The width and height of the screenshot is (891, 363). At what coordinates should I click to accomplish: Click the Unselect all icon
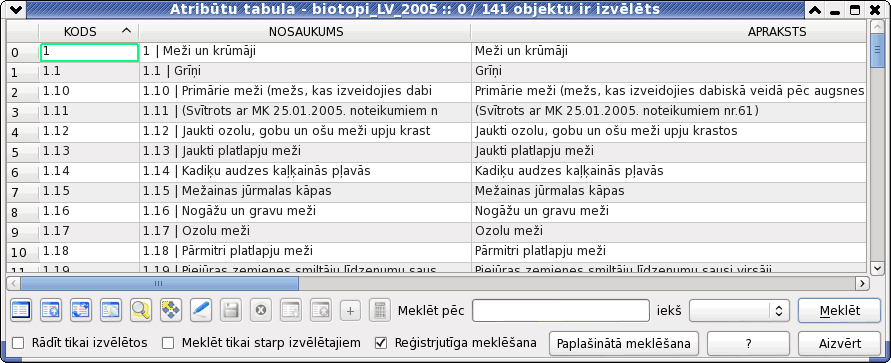tap(21, 311)
